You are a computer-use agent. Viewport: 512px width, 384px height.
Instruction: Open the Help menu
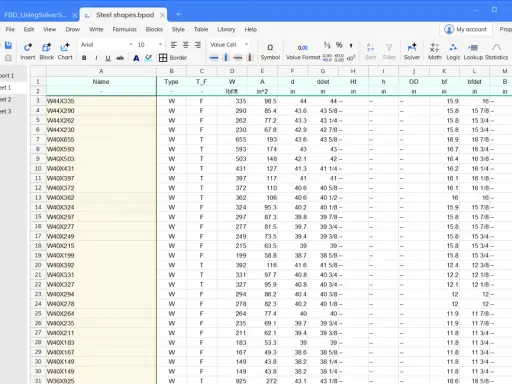(x=250, y=29)
